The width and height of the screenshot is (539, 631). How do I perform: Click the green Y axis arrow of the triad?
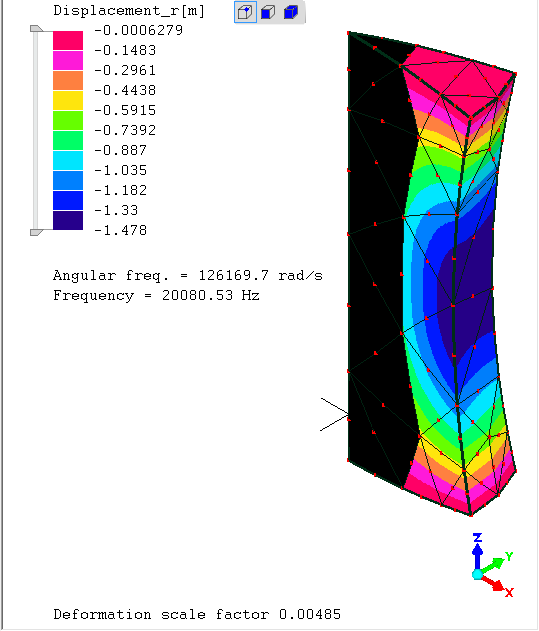click(495, 564)
